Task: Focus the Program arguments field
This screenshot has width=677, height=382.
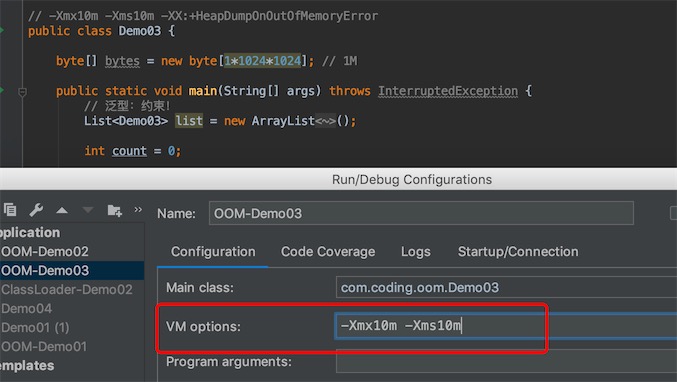Action: pyautogui.click(x=506, y=362)
